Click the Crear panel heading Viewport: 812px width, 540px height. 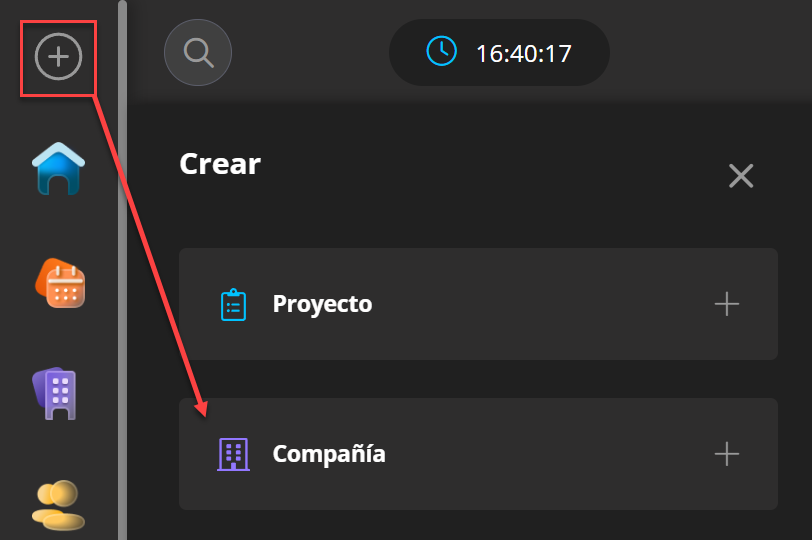pos(220,164)
